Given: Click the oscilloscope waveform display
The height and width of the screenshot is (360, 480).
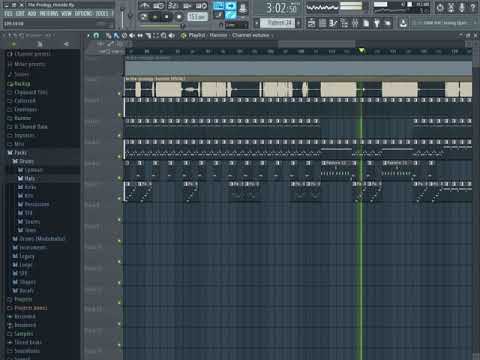Looking at the screenshot, I should click(322, 7).
